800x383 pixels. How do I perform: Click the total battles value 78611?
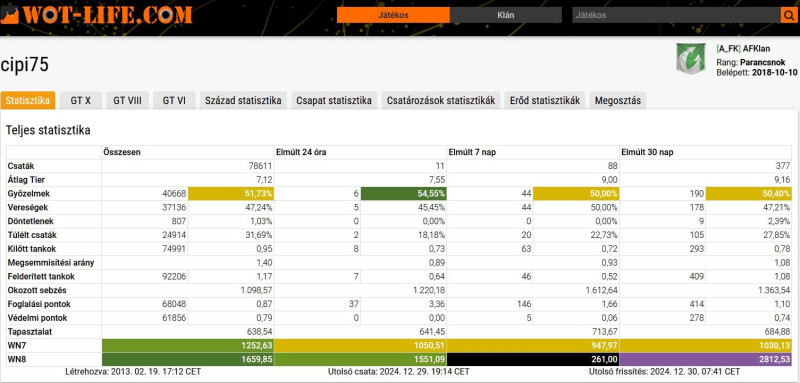click(260, 166)
